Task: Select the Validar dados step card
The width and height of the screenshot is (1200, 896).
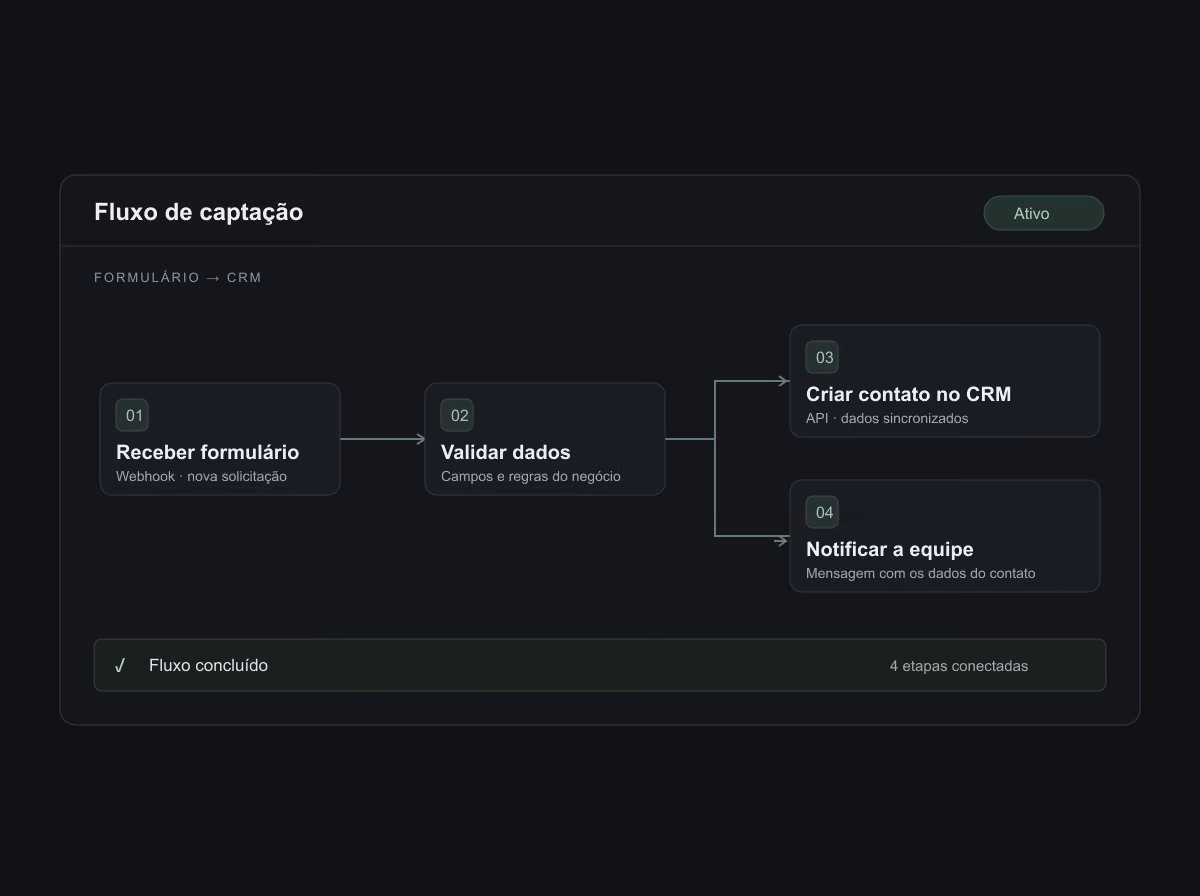Action: tap(545, 439)
